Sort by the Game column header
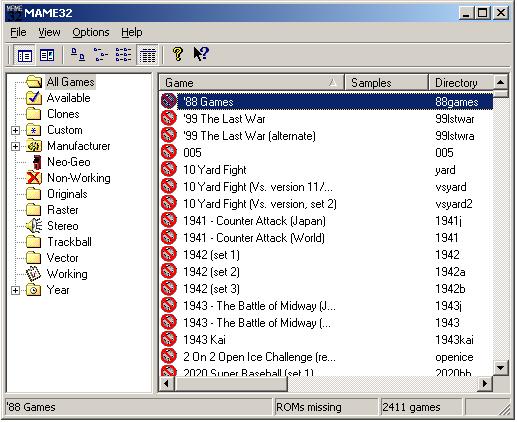Image resolution: width=517 pixels, height=422 pixels. pos(252,83)
